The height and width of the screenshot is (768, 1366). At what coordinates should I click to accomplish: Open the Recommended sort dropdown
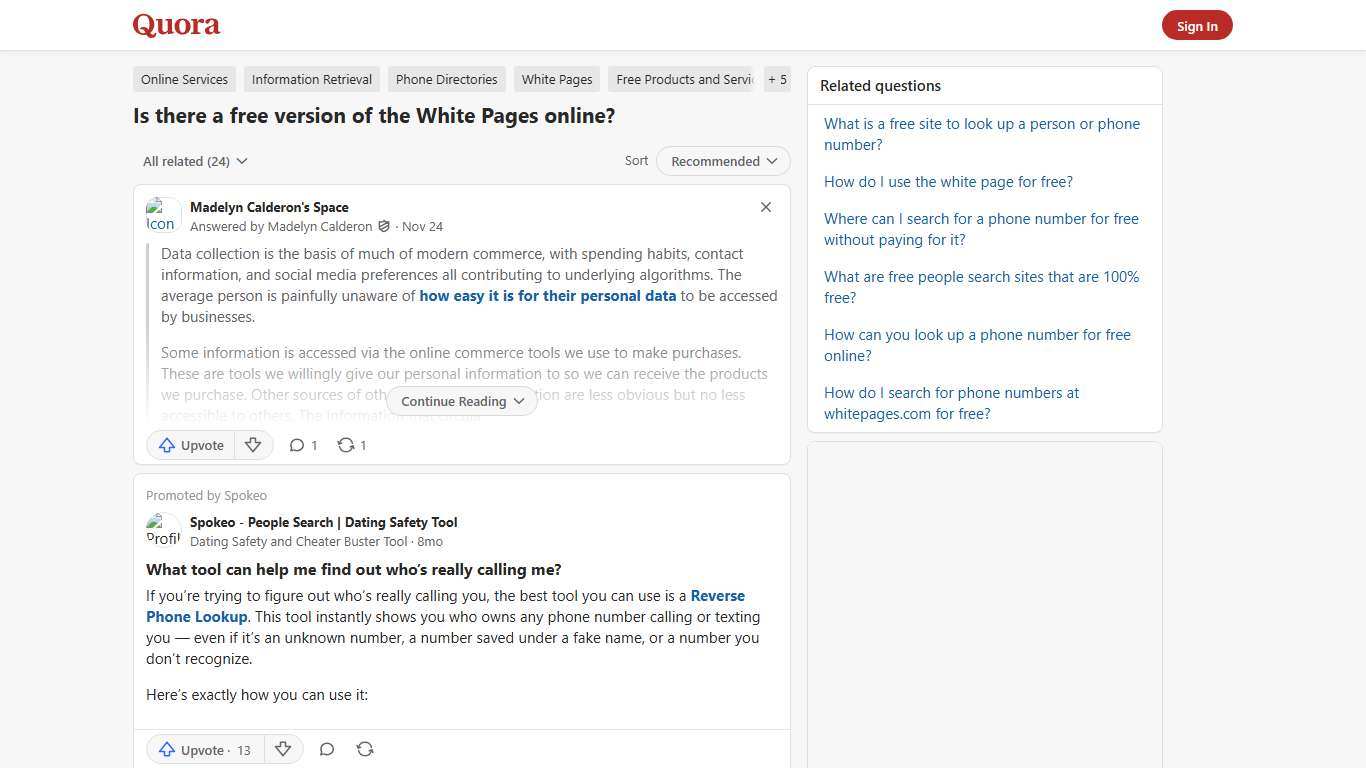click(722, 161)
